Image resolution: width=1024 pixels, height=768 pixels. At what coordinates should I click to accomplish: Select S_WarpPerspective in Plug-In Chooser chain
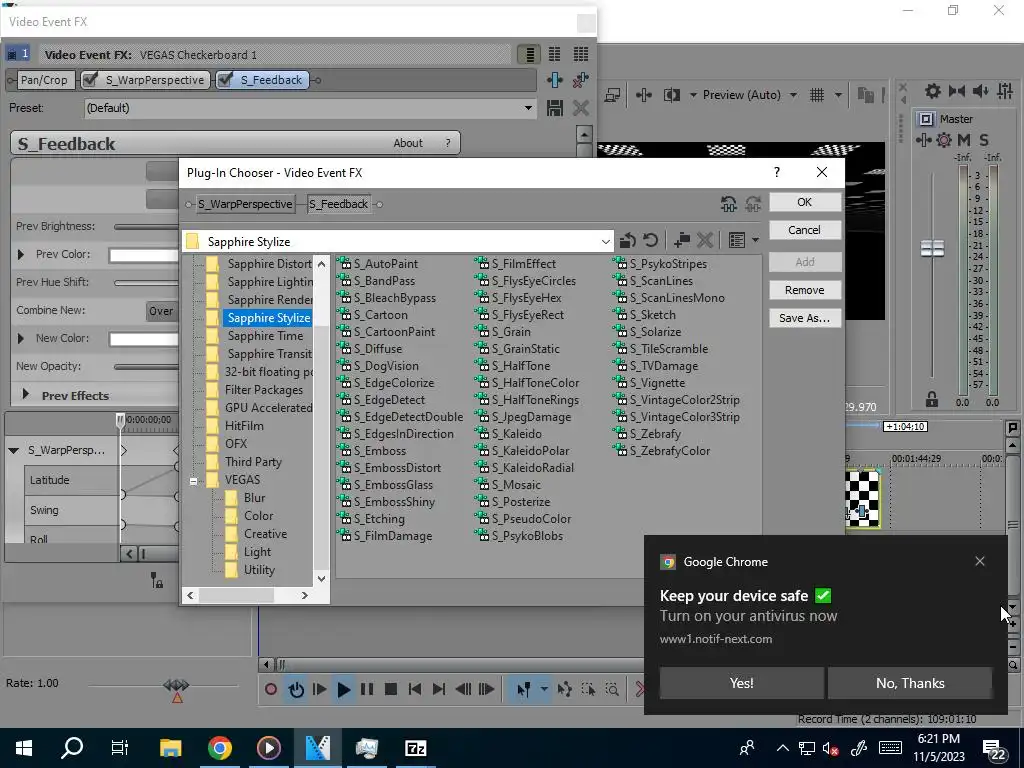coord(245,204)
